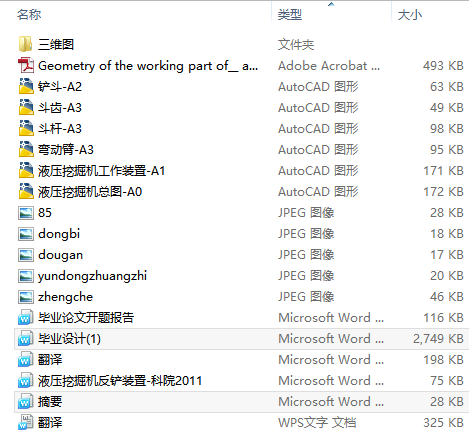Click the PDF icon for Geometry document
The height and width of the screenshot is (435, 469).
point(26,65)
